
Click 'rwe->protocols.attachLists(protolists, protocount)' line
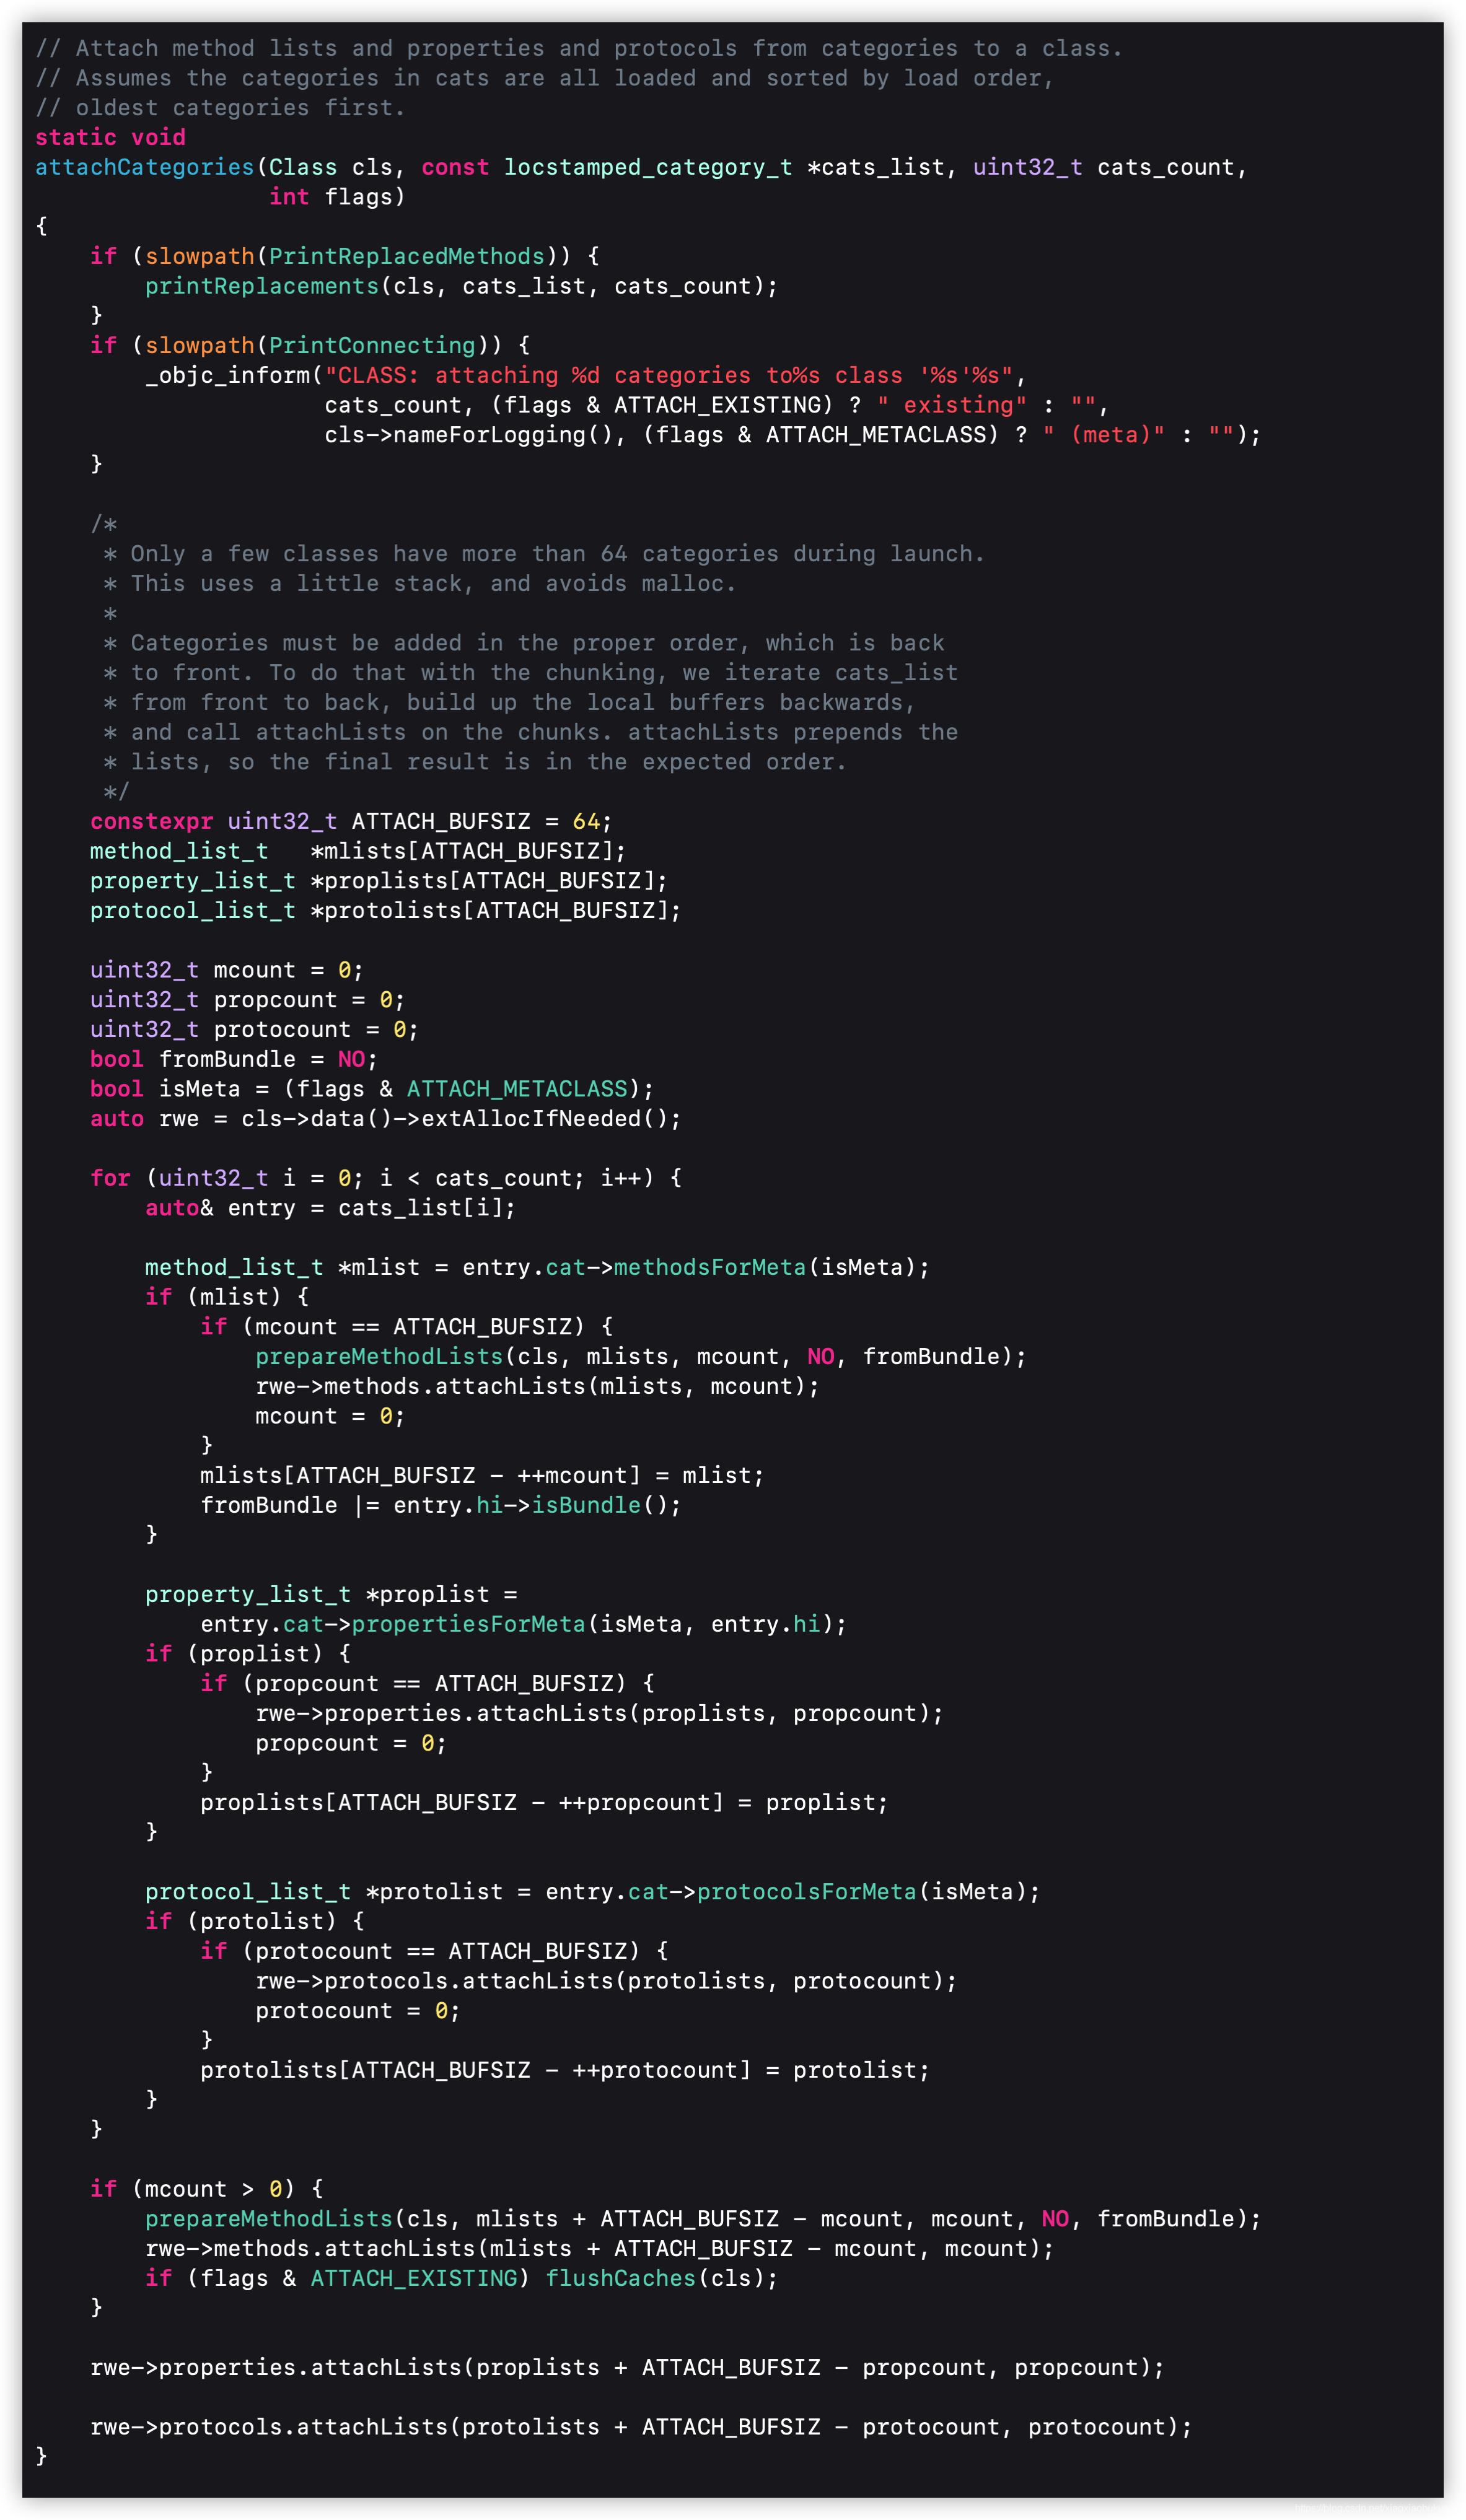point(606,1981)
